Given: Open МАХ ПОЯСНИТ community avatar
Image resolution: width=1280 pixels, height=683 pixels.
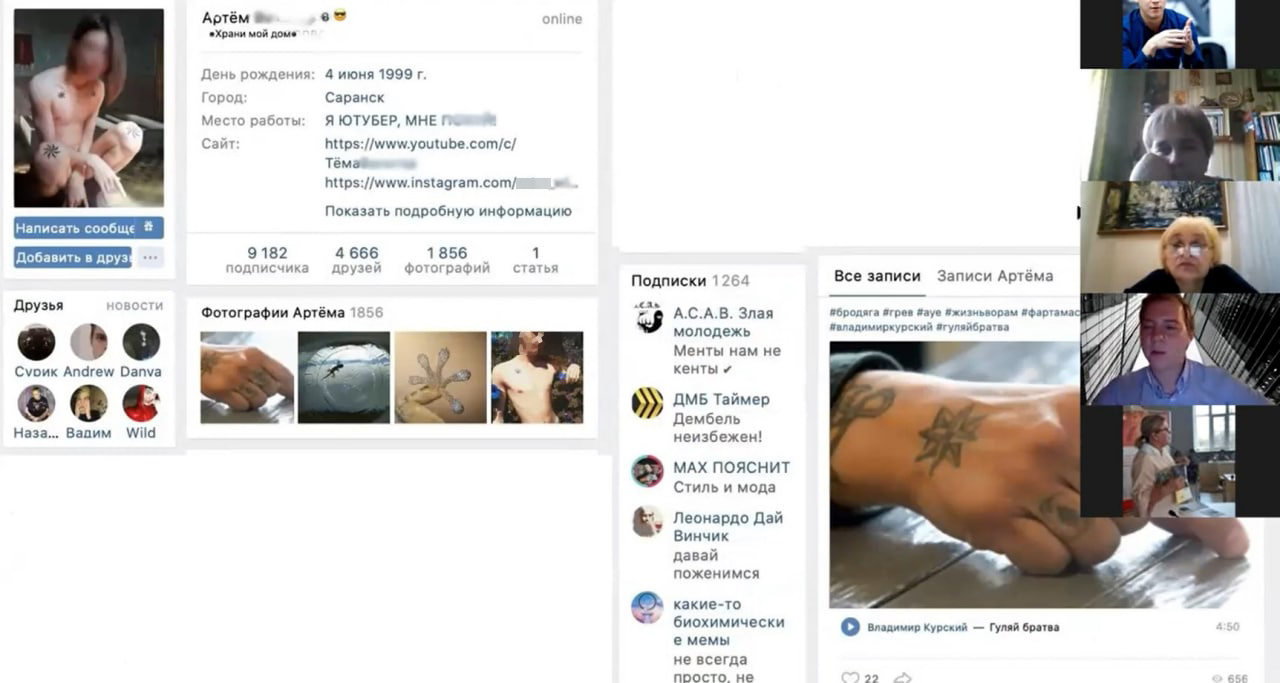Looking at the screenshot, I should pos(648,471).
